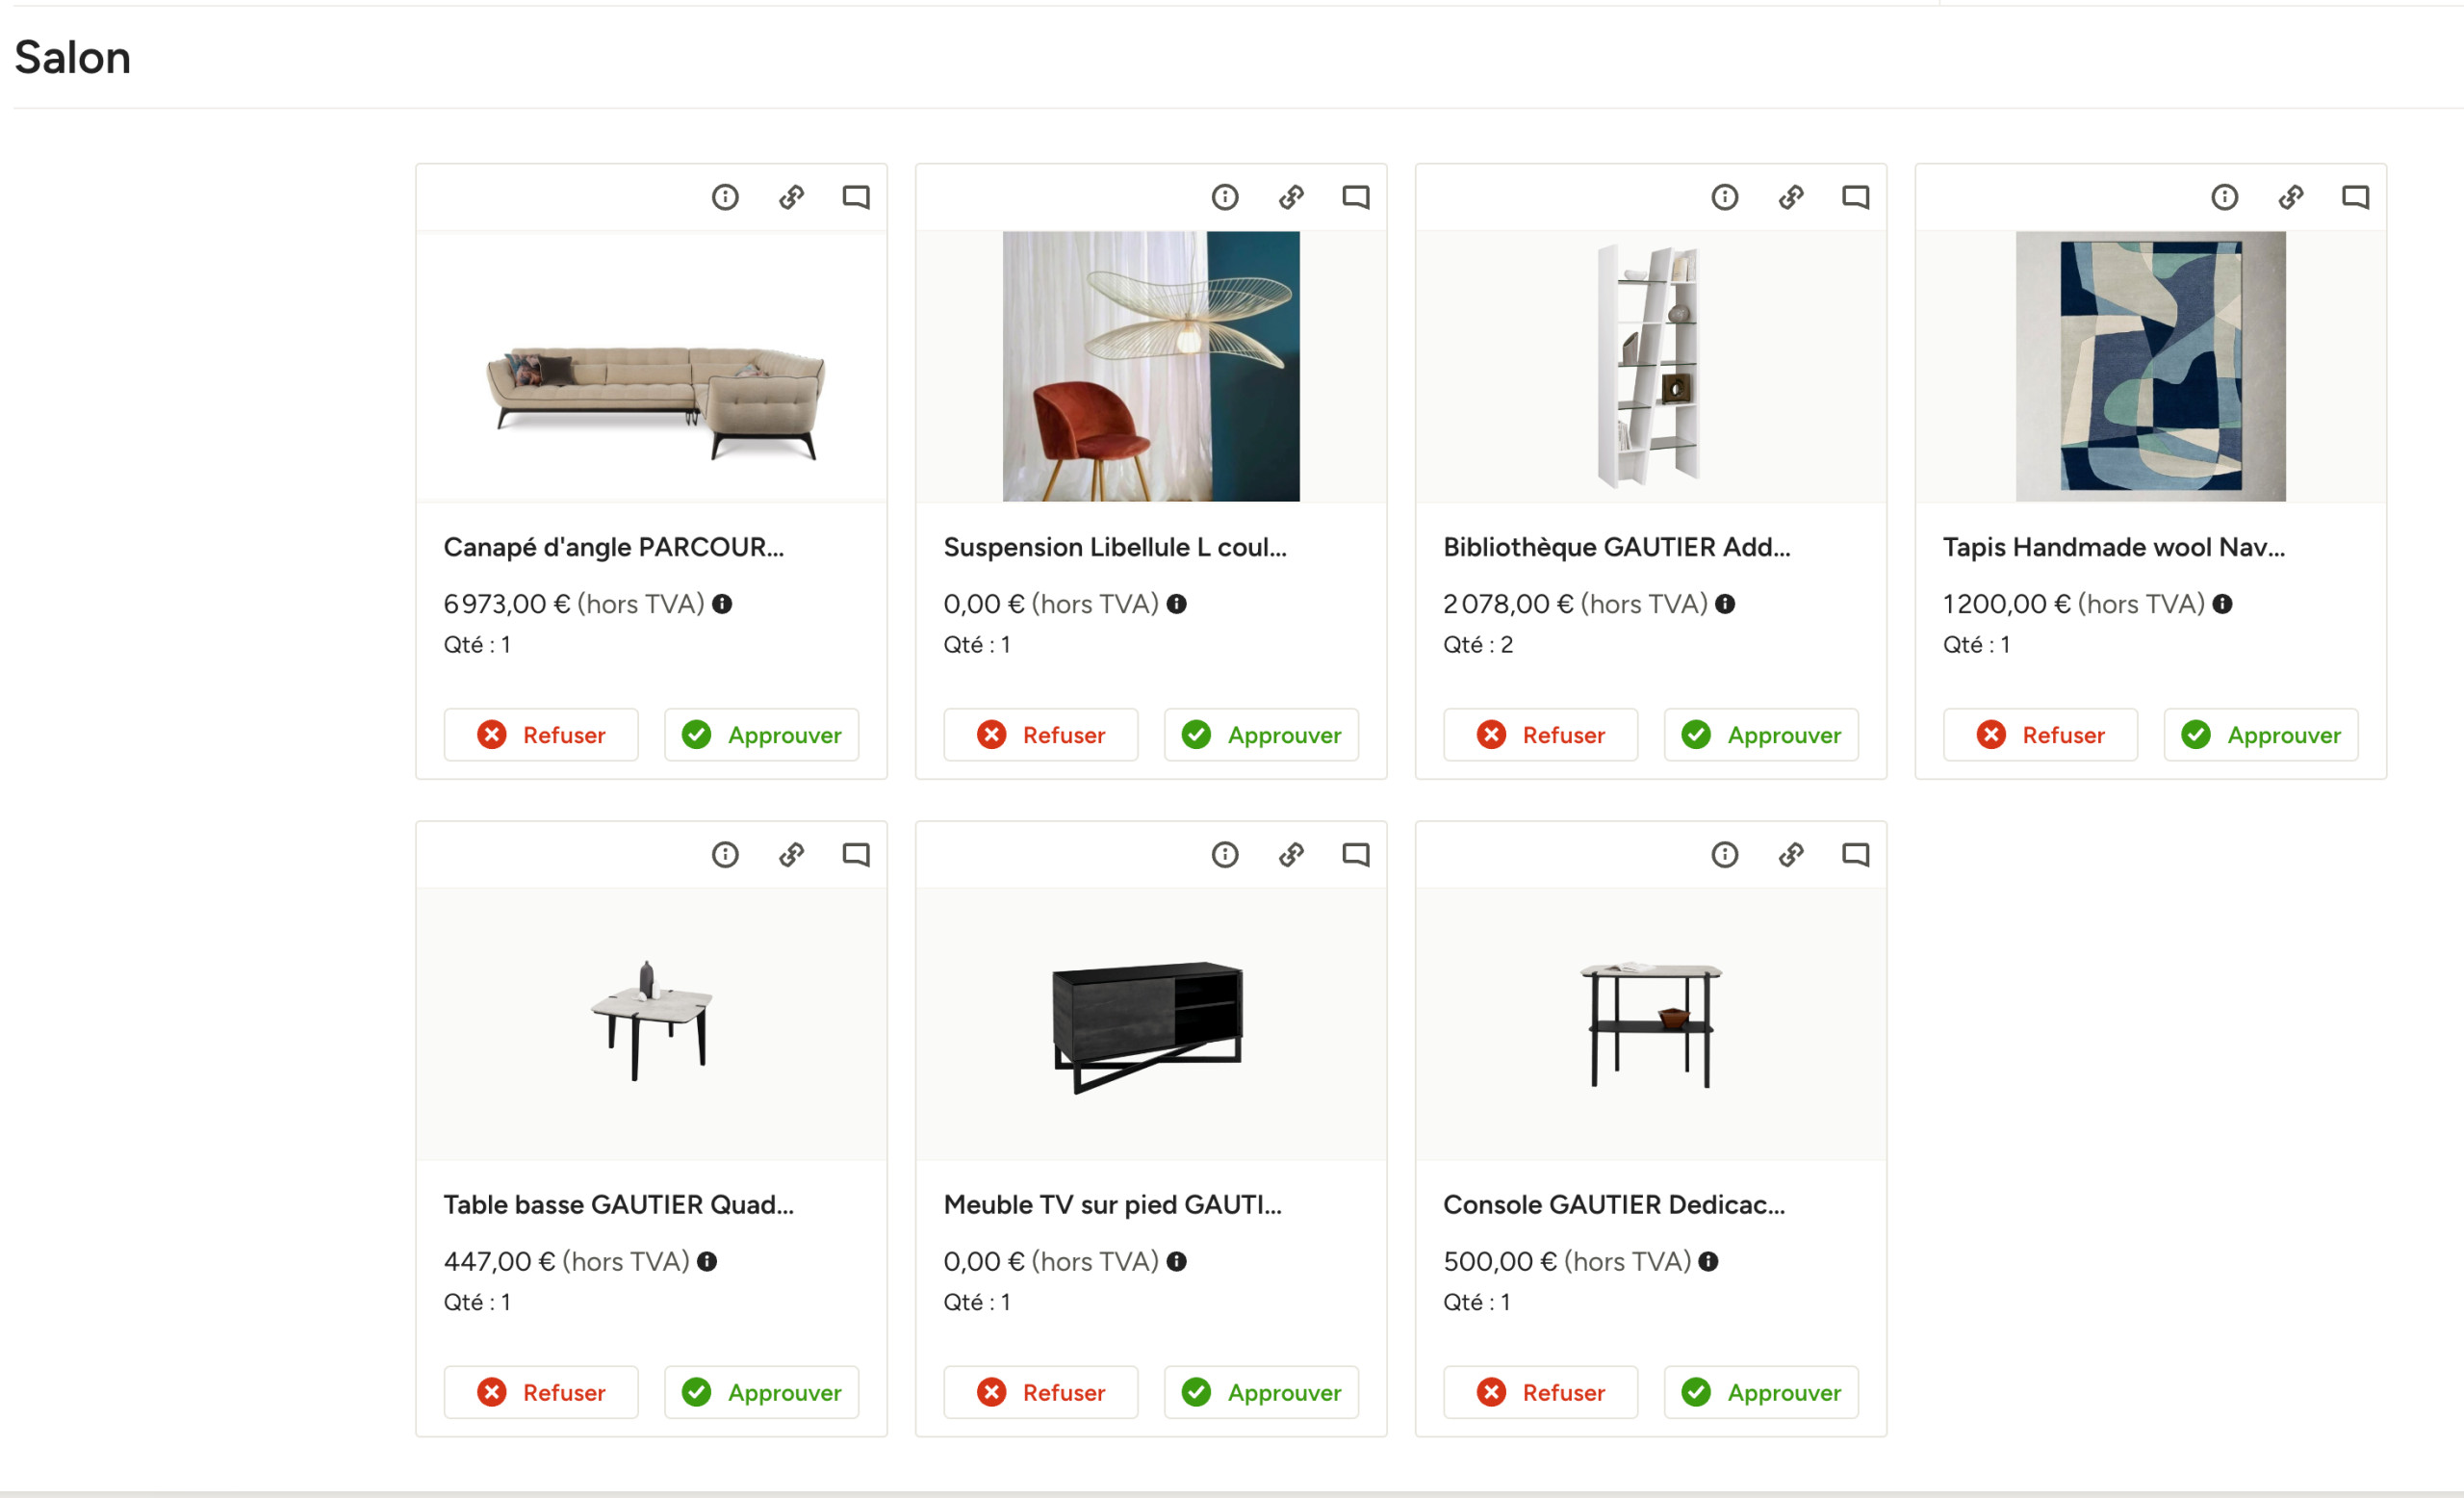Click link icon on Suspension Libellule card
The height and width of the screenshot is (1498, 2464).
tap(1291, 197)
